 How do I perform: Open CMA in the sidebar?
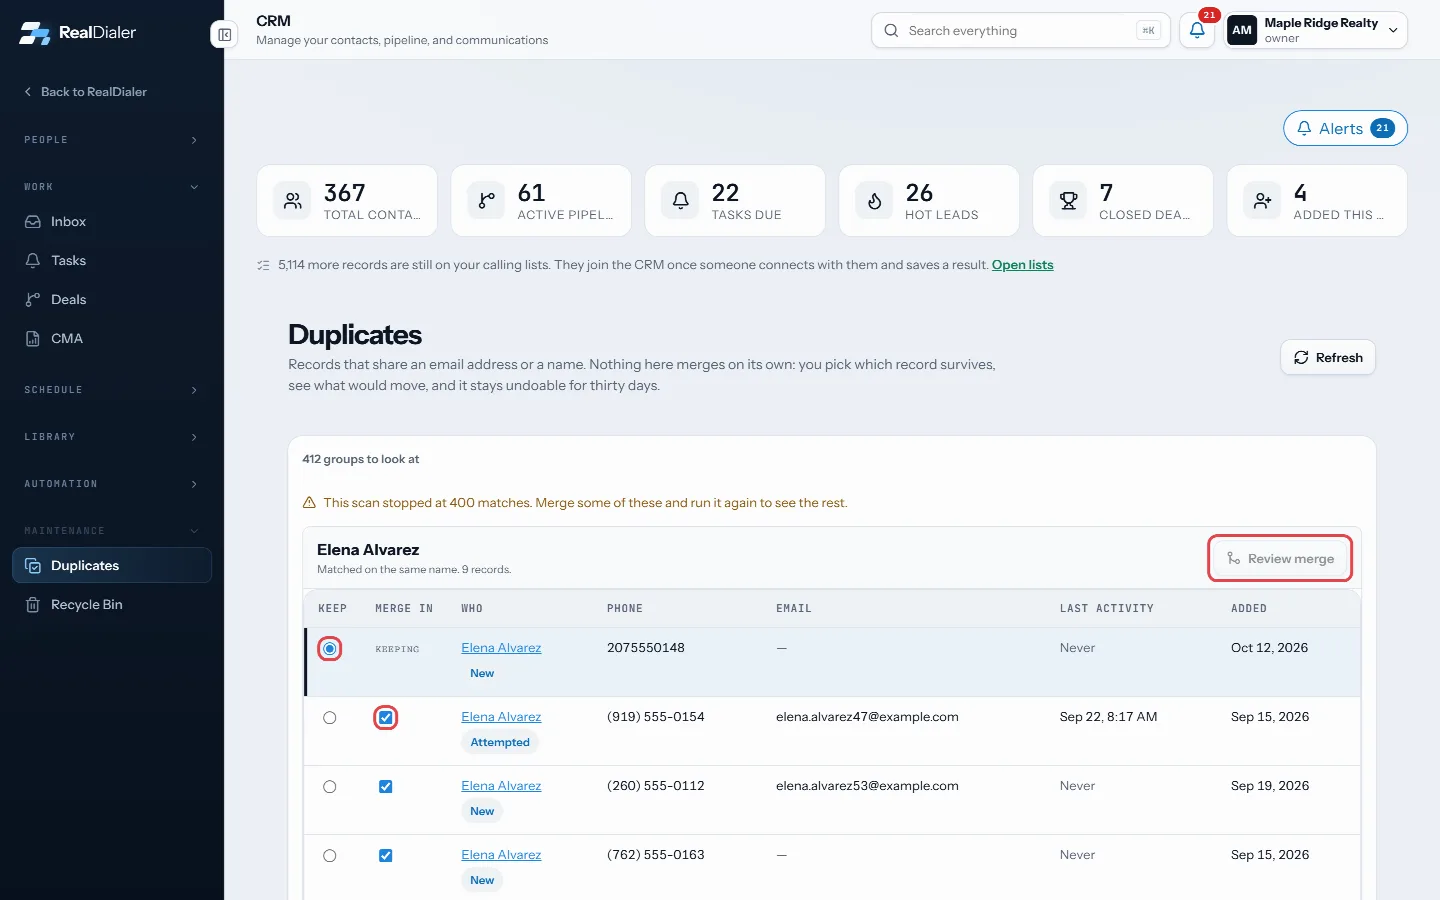[112, 339]
